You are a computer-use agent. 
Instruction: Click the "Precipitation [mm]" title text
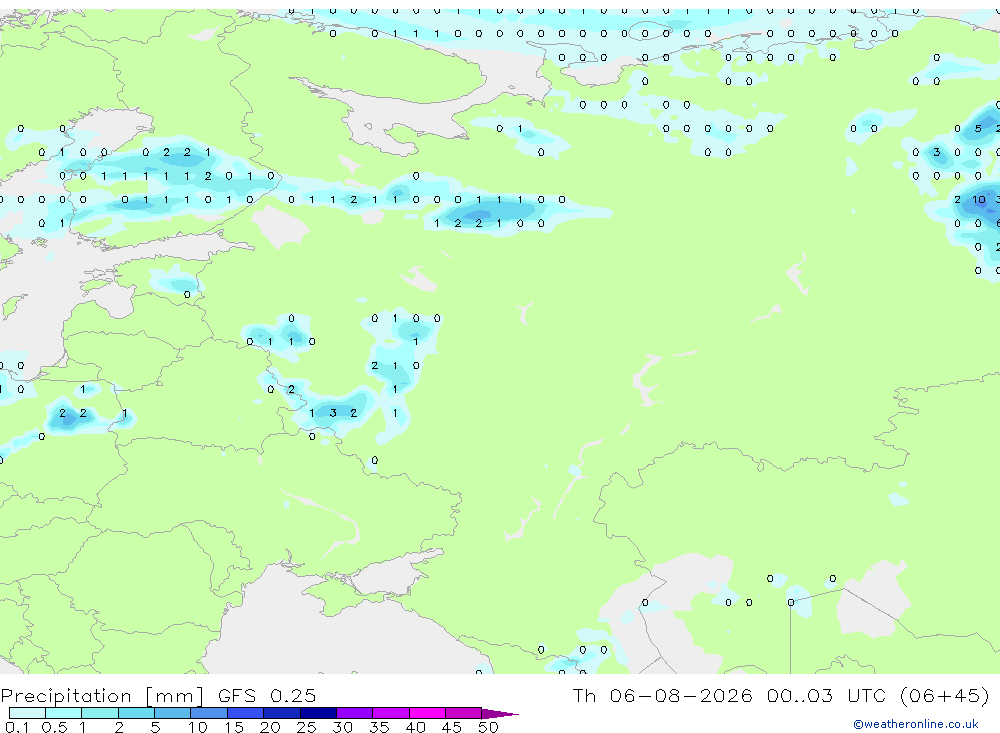pyautogui.click(x=103, y=695)
